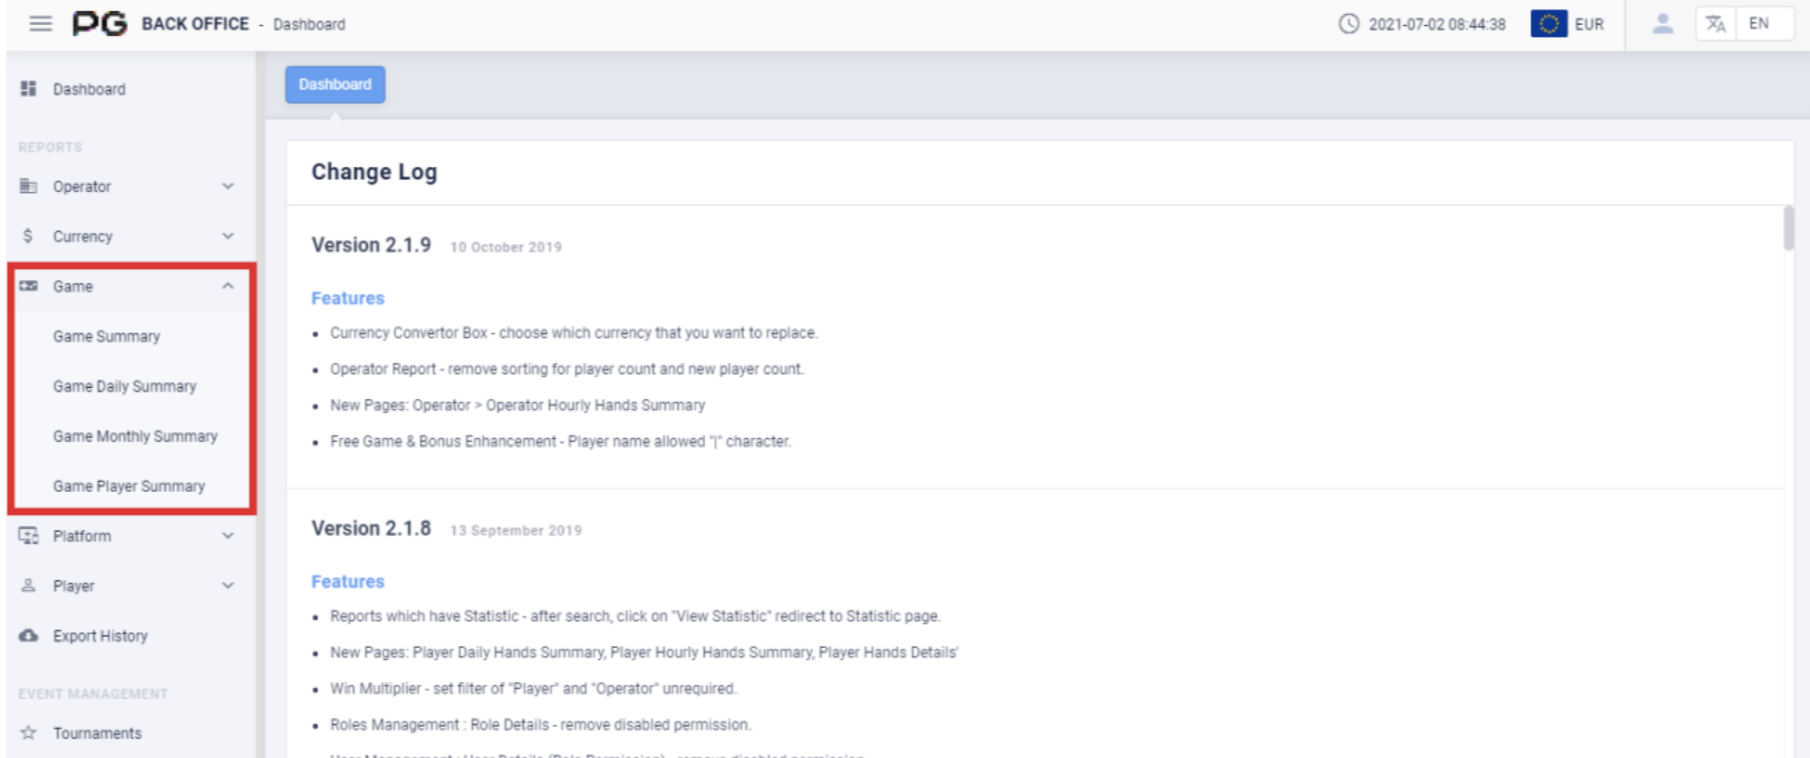Expand the Platform section

[228, 536]
